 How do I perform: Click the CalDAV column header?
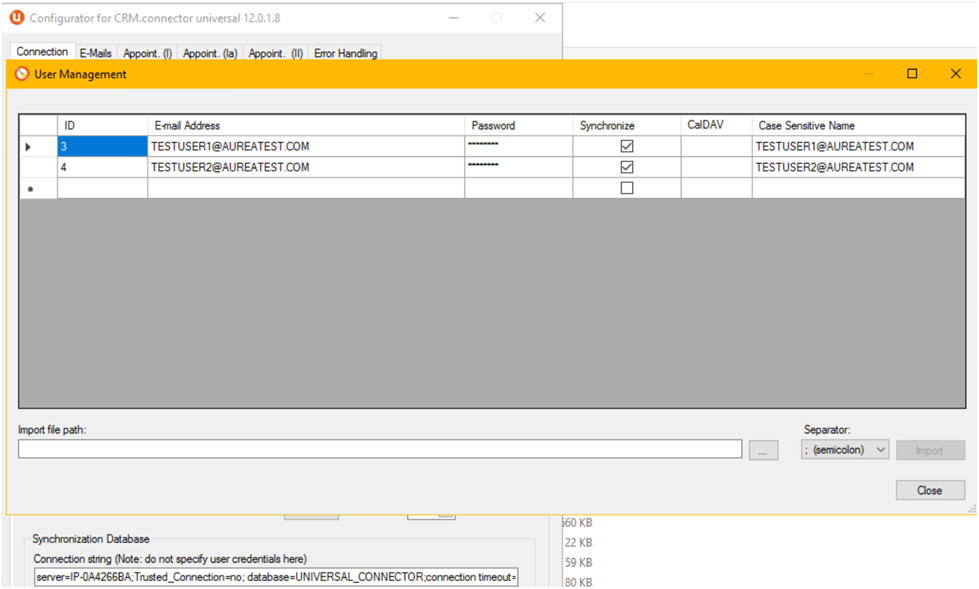(717, 126)
